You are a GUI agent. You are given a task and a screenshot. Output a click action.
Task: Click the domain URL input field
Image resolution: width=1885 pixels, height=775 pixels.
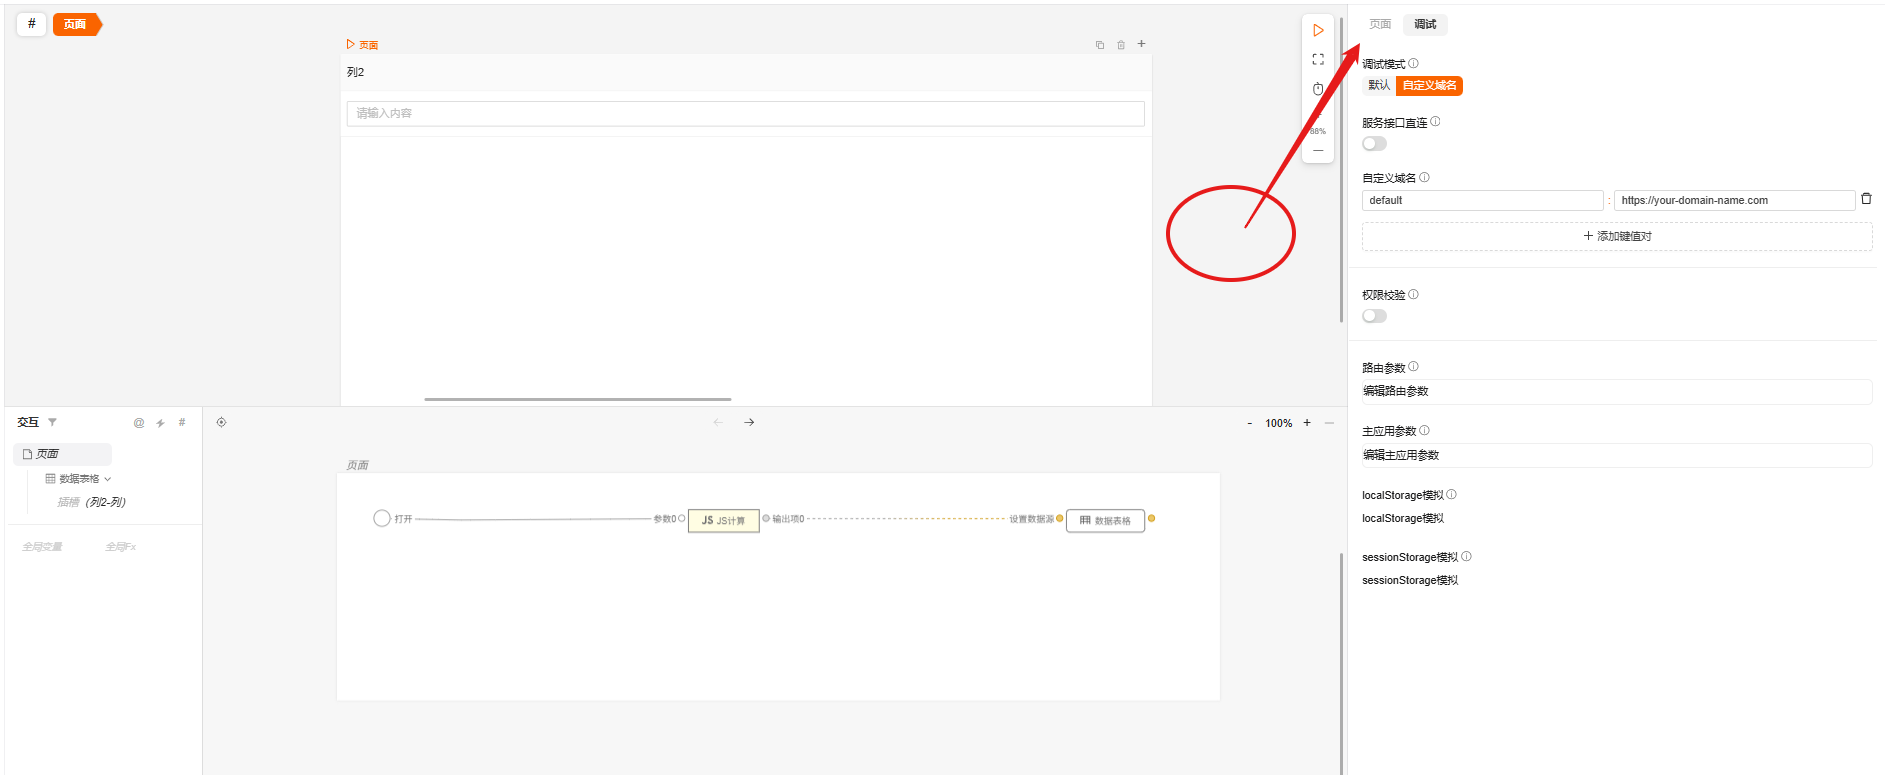click(1734, 201)
